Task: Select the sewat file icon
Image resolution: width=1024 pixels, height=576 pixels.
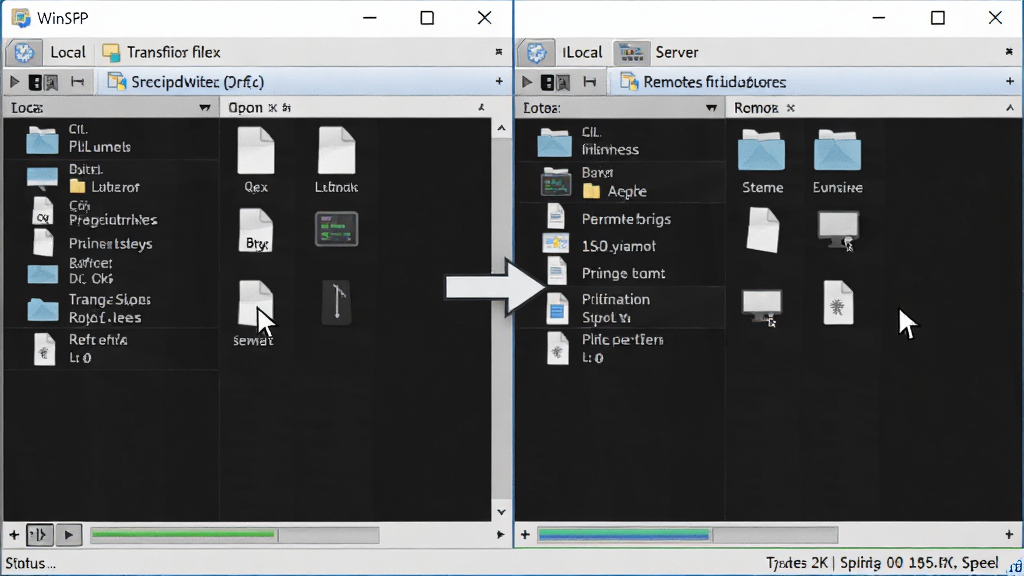Action: click(x=255, y=304)
